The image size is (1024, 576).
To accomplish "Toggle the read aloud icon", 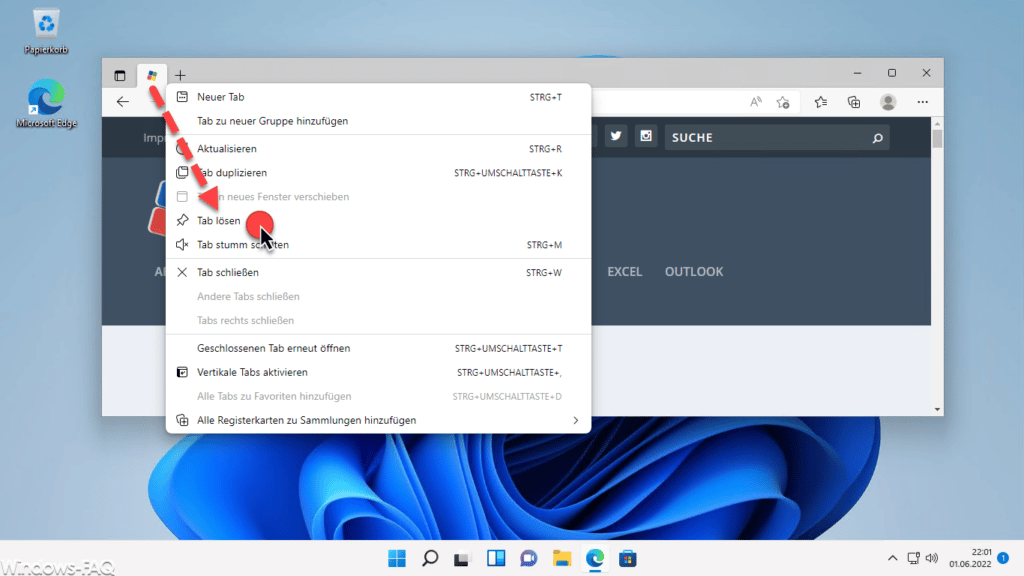I will click(x=756, y=102).
